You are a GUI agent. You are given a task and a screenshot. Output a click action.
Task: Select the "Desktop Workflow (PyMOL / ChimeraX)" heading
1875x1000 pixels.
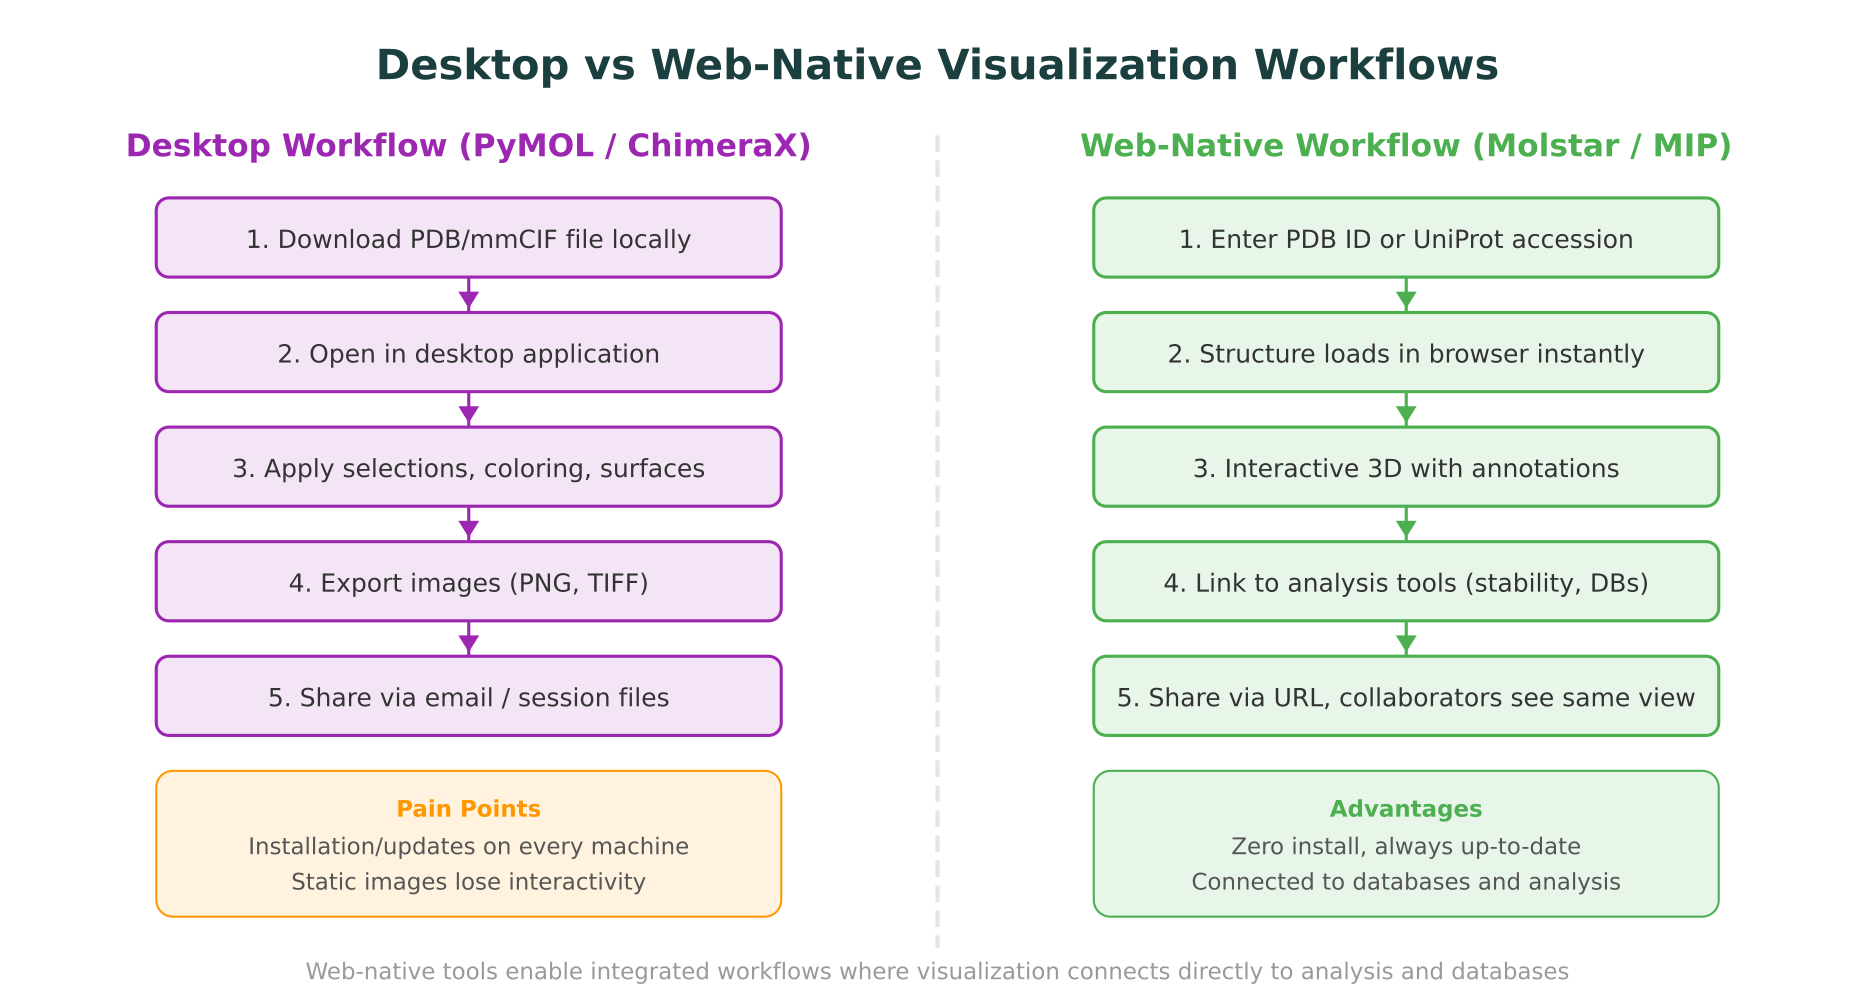pos(468,146)
